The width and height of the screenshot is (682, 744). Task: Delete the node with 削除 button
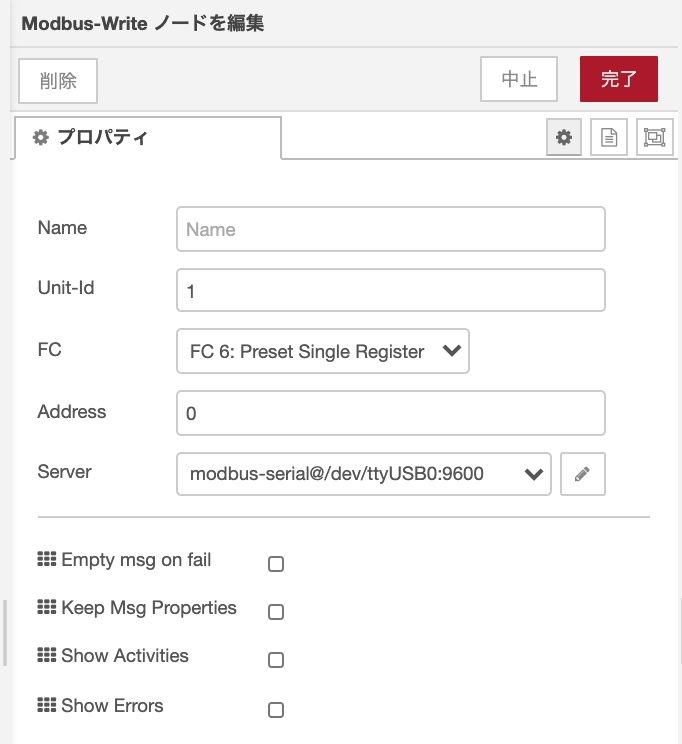pos(58,81)
